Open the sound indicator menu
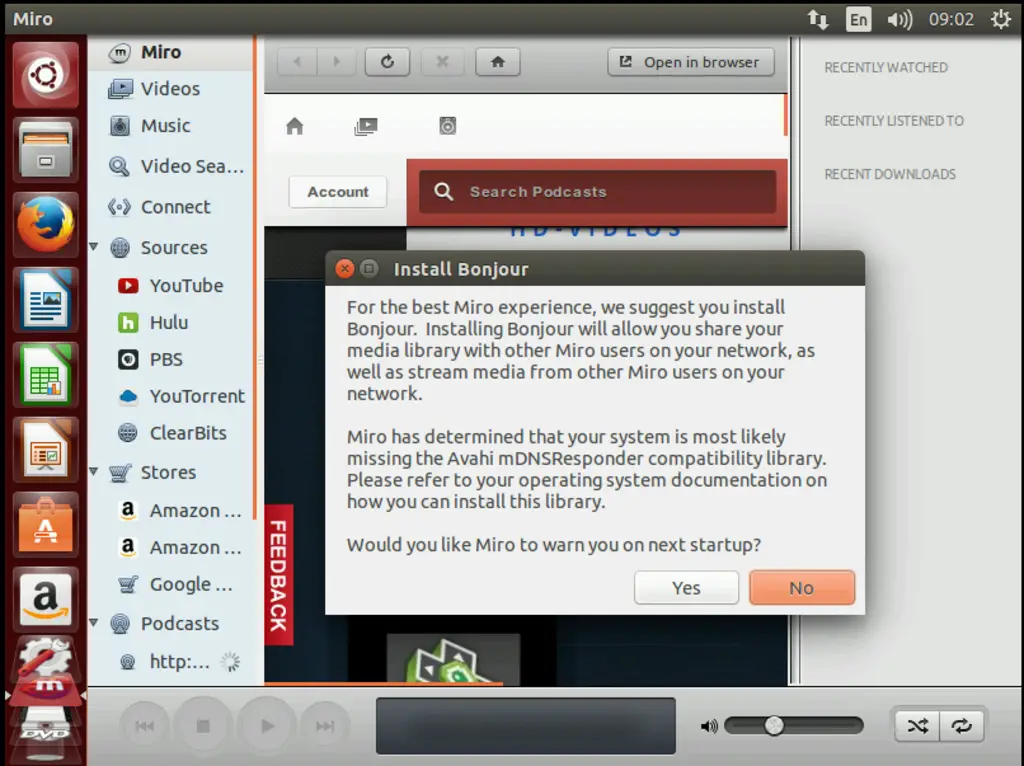The width and height of the screenshot is (1024, 766). point(899,19)
